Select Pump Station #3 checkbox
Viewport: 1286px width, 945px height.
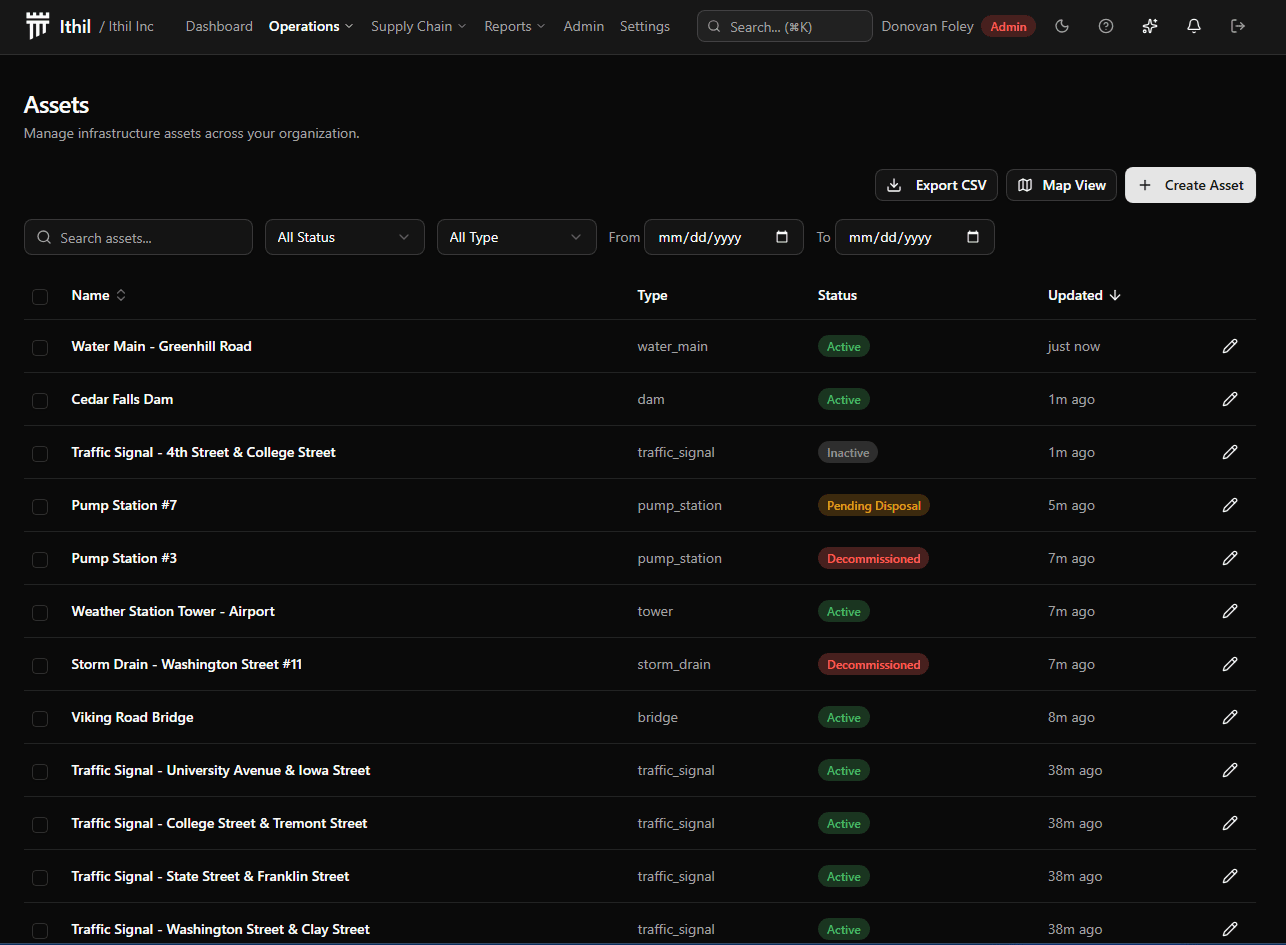[x=40, y=559]
